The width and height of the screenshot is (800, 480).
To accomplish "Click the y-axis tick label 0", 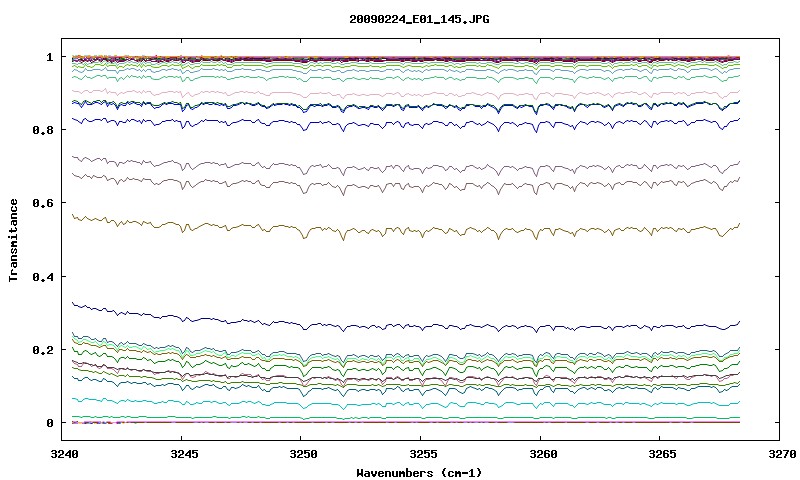I will (50, 423).
